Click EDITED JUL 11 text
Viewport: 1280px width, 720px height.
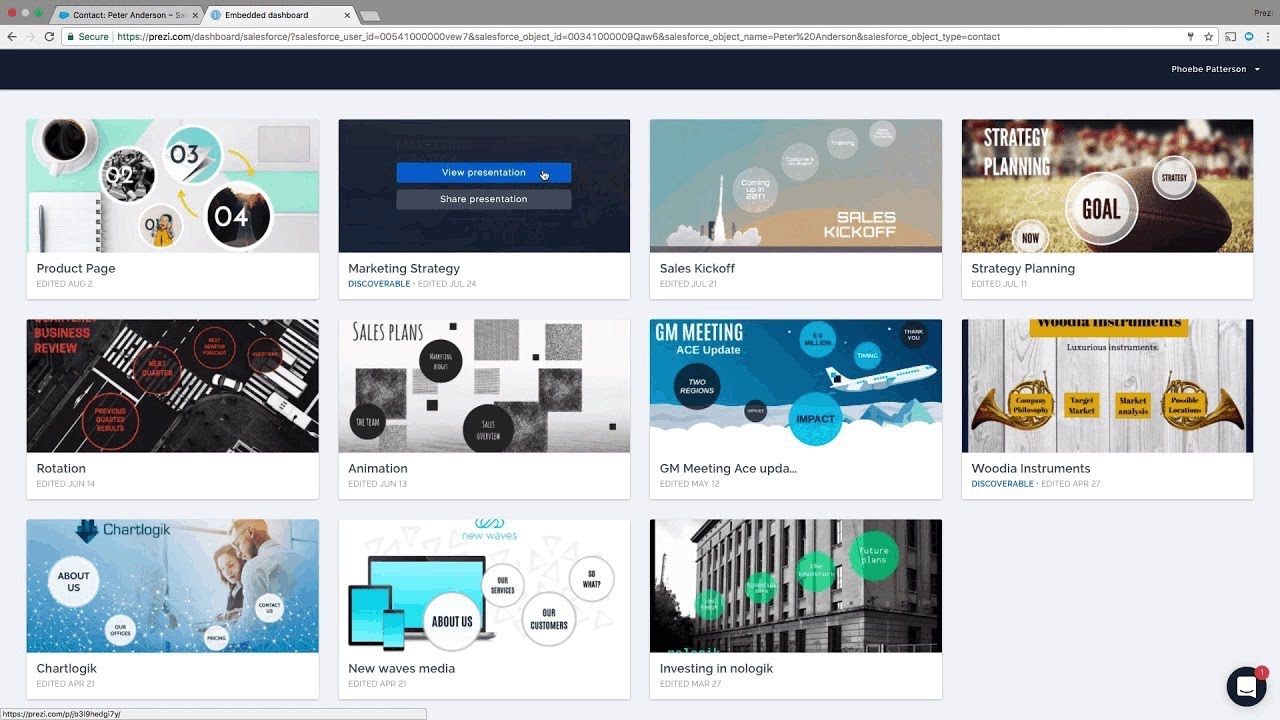[x=999, y=284]
